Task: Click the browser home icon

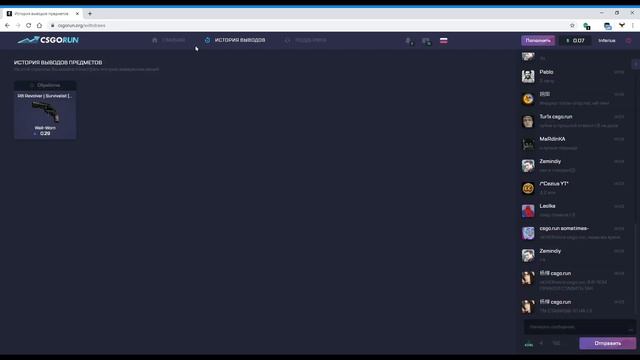Action: pyautogui.click(x=39, y=25)
